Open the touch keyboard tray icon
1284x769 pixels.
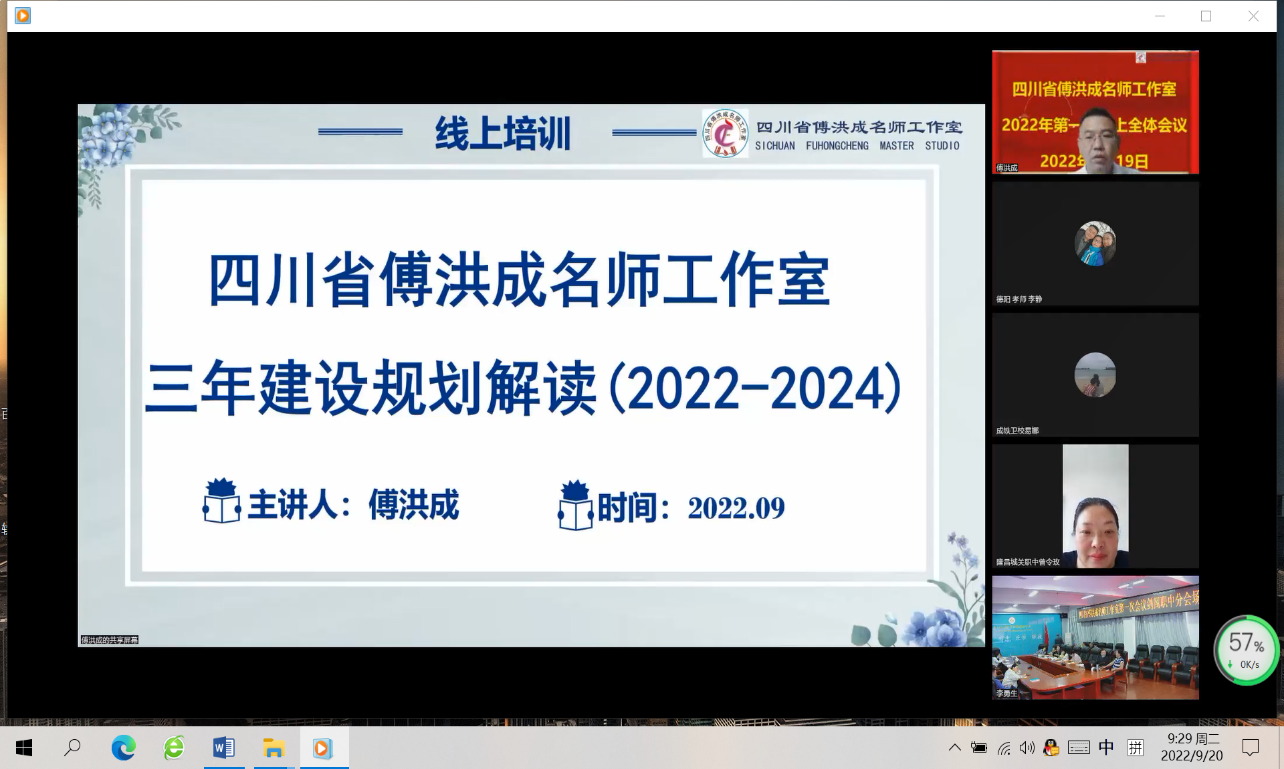point(1078,747)
